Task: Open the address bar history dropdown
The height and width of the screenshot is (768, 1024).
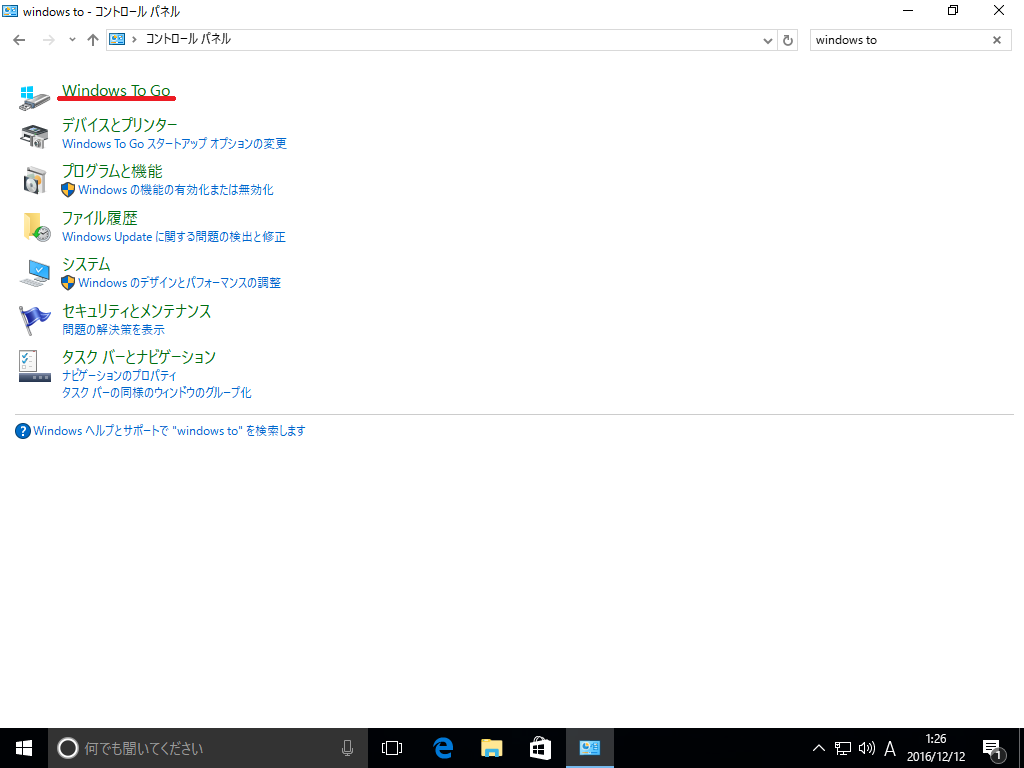Action: [767, 40]
